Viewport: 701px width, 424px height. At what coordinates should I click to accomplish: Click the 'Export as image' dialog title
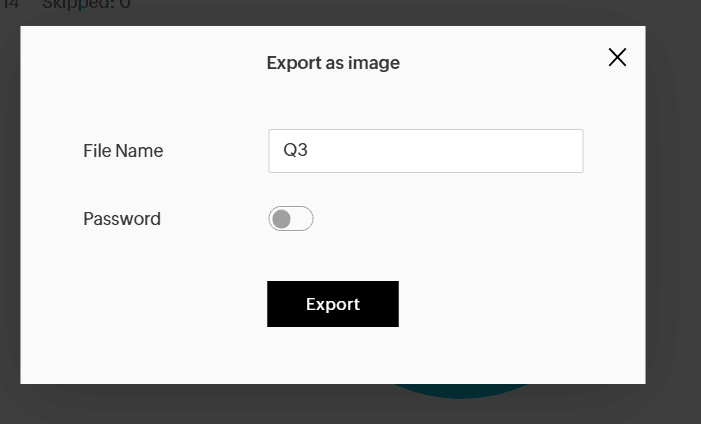click(x=333, y=63)
